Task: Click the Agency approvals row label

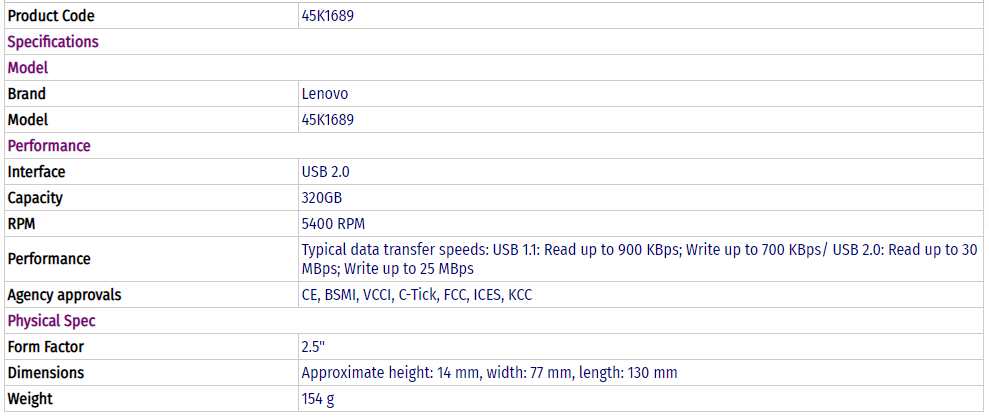Action: tap(64, 296)
